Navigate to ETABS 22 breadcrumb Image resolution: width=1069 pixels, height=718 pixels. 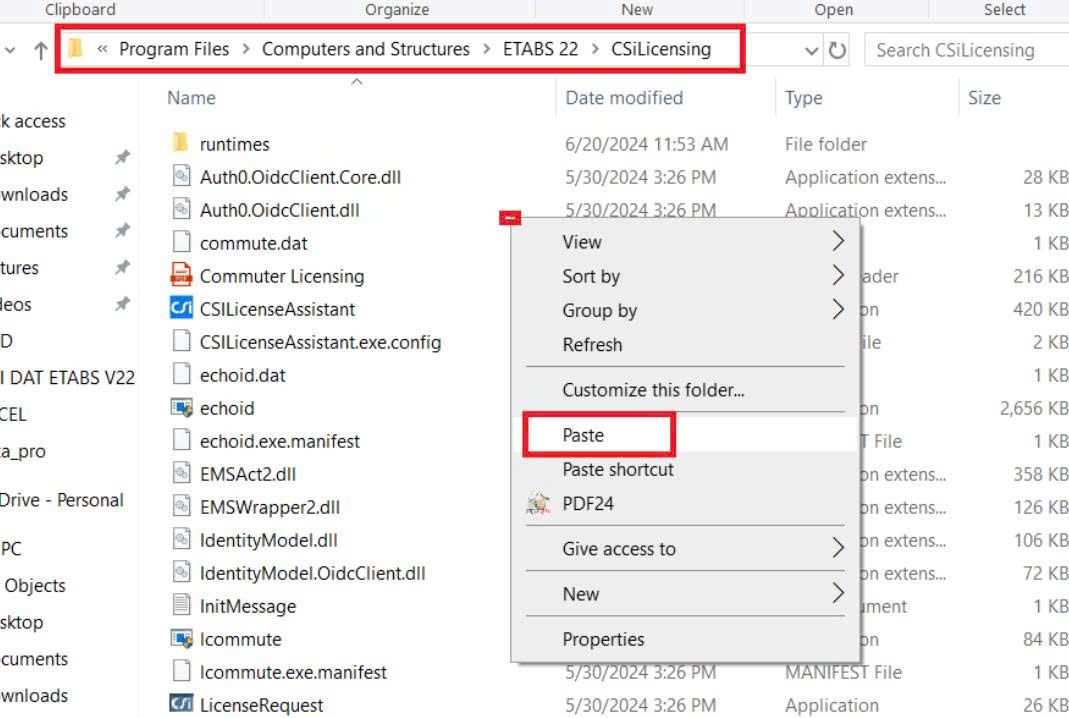(540, 49)
